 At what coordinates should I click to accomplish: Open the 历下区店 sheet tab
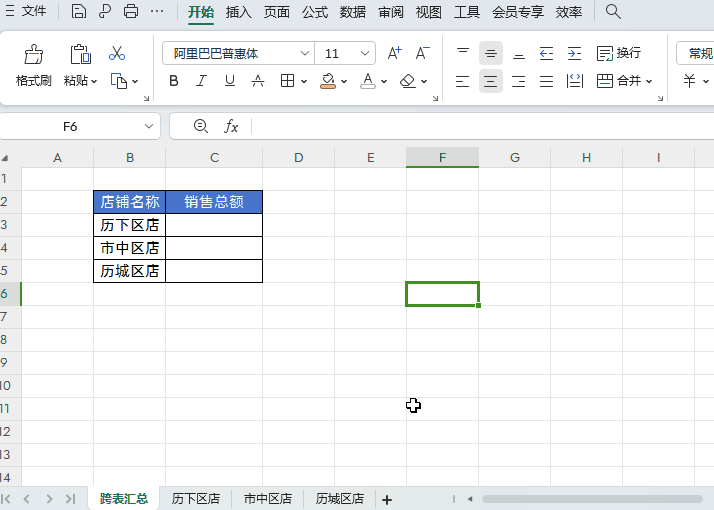196,499
